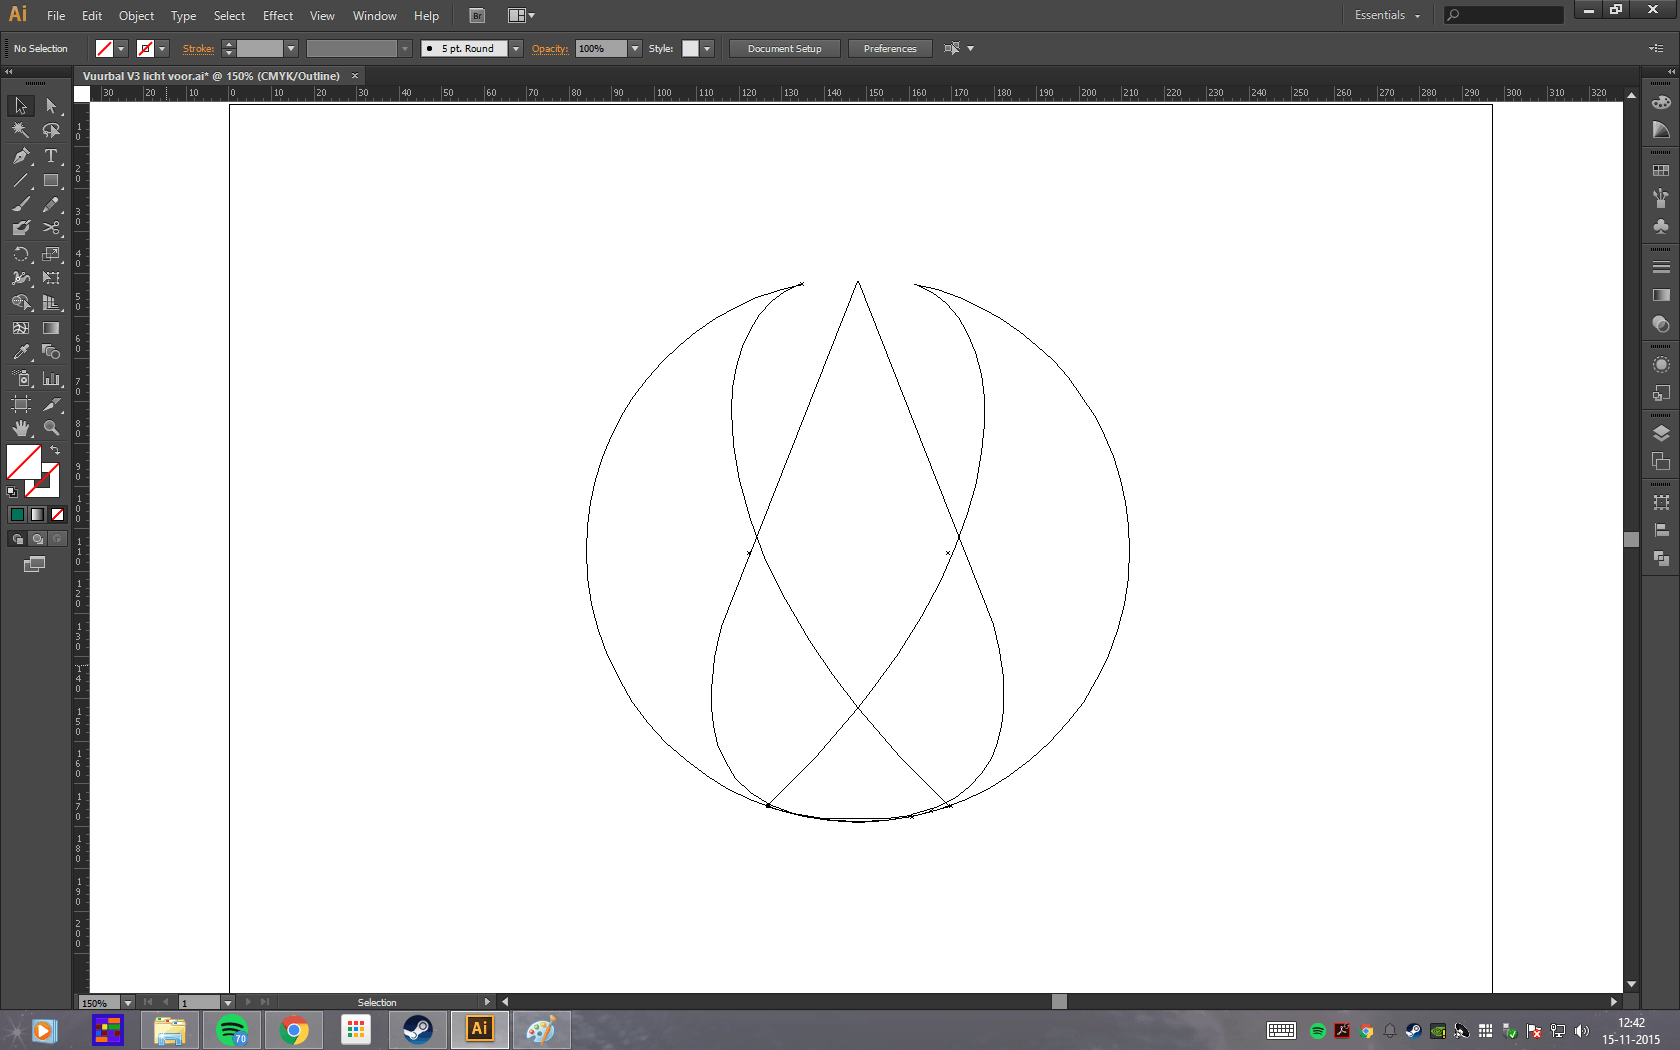Open the Window menu
Image resolution: width=1680 pixels, height=1050 pixels.
click(x=374, y=16)
